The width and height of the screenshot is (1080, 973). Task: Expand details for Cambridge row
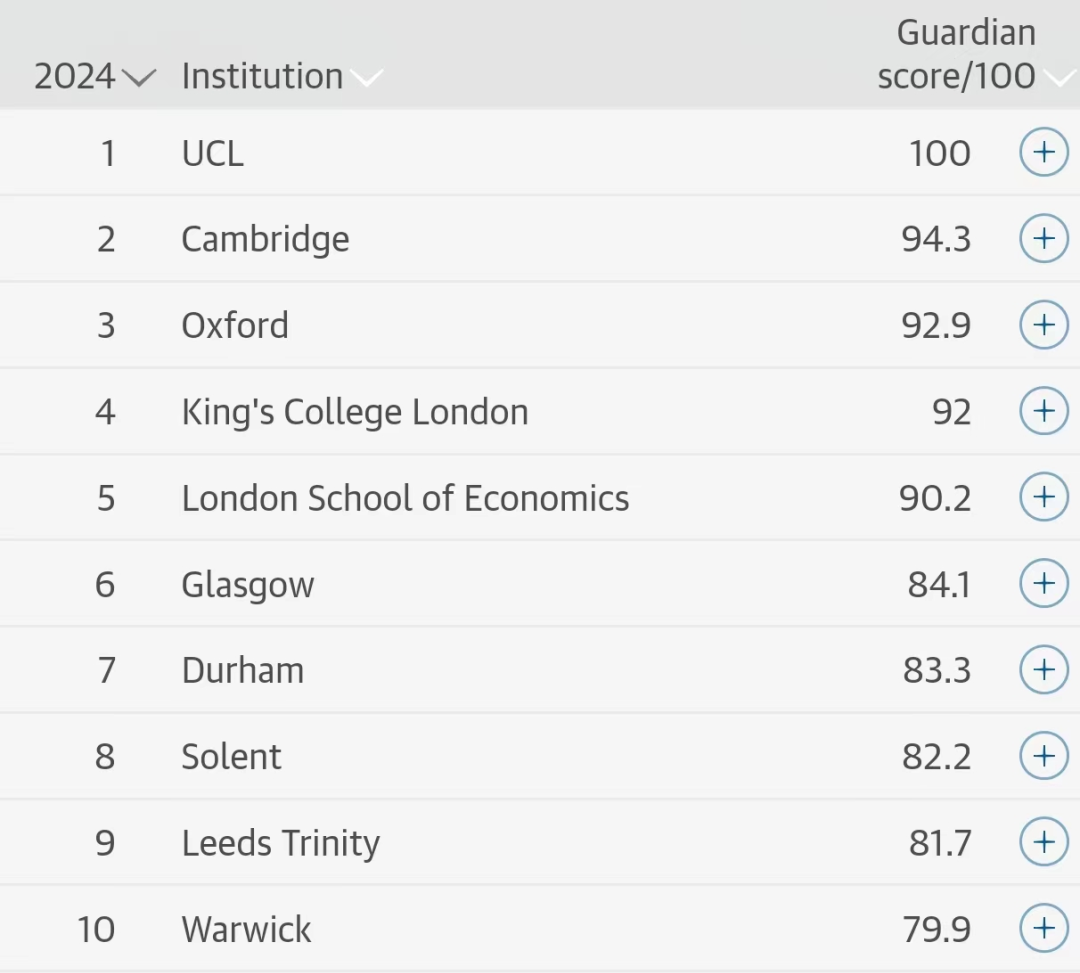tap(1044, 238)
